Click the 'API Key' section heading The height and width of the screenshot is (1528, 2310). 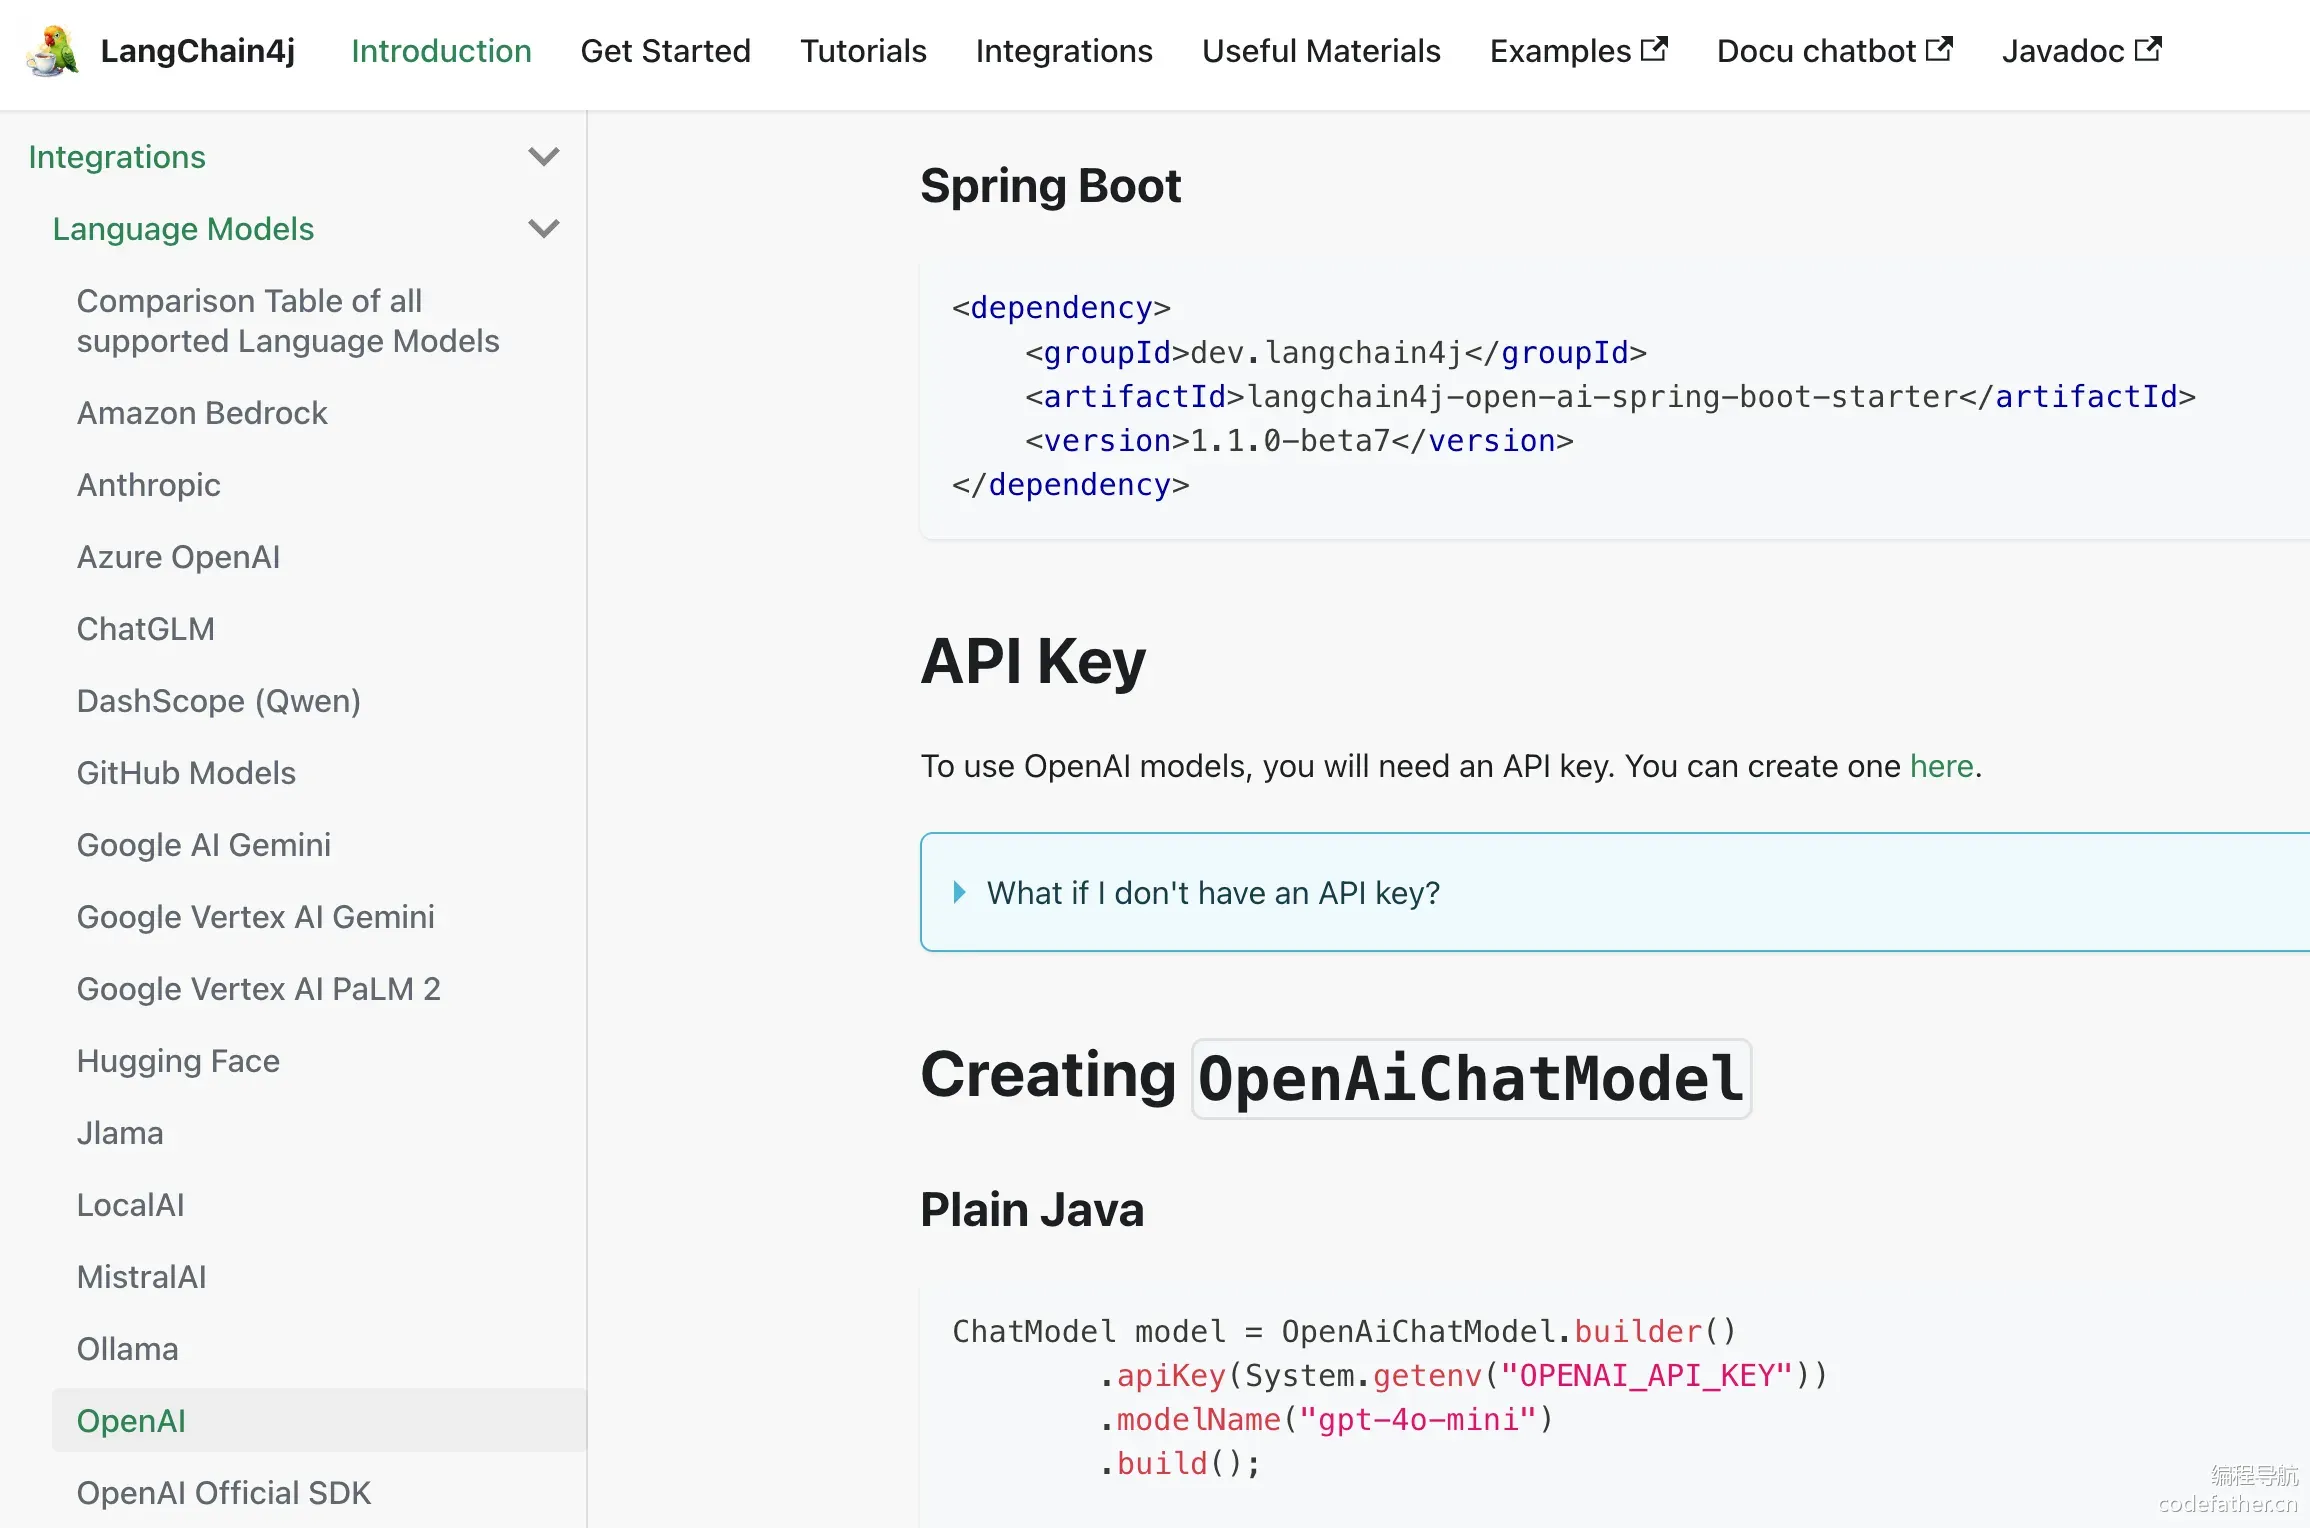(x=1033, y=662)
